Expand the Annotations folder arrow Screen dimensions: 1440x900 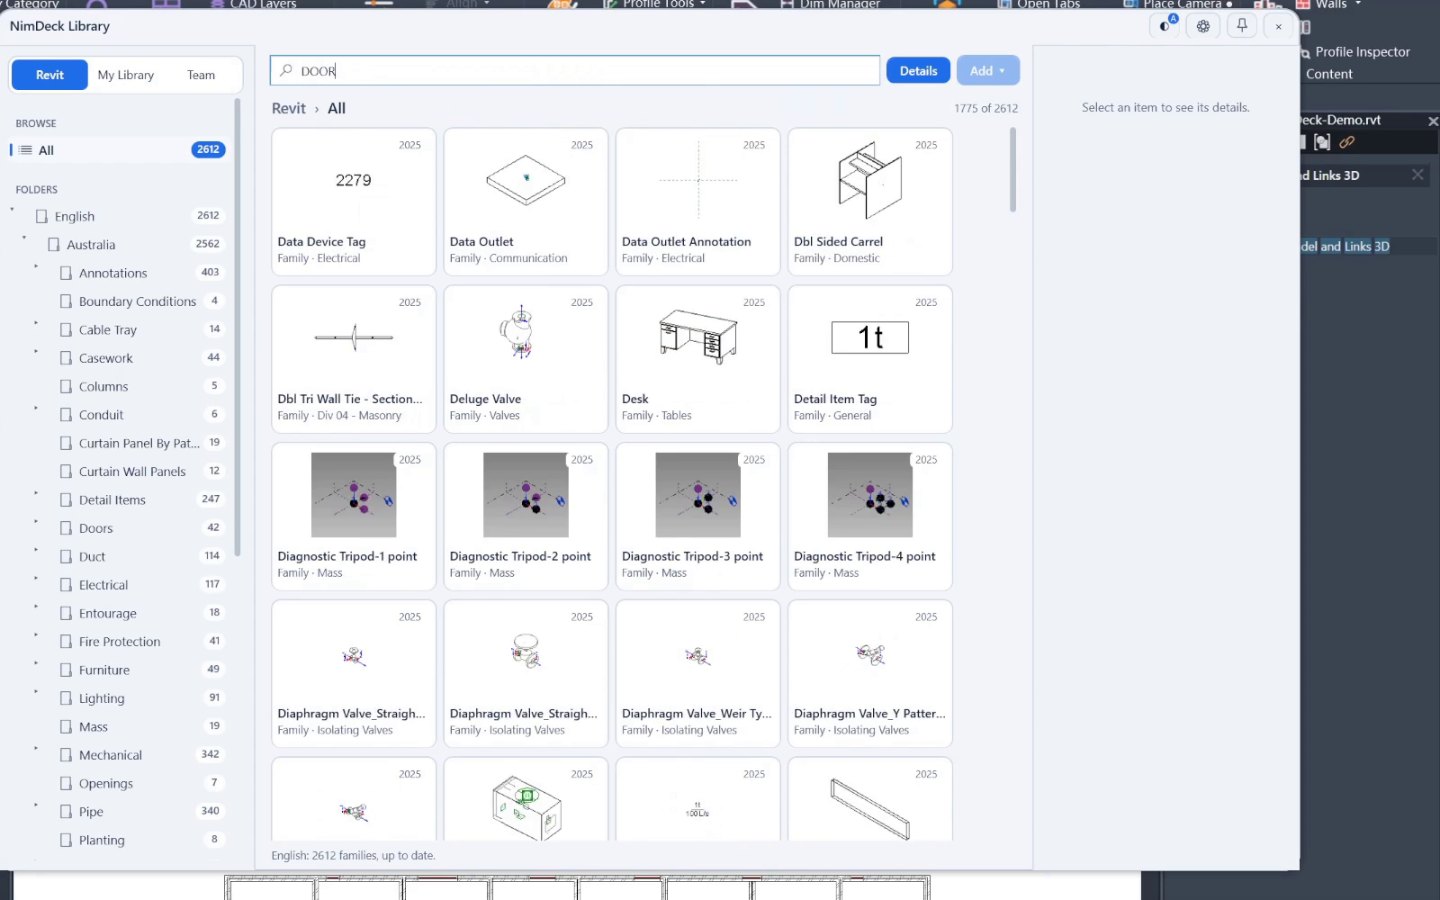(x=36, y=267)
